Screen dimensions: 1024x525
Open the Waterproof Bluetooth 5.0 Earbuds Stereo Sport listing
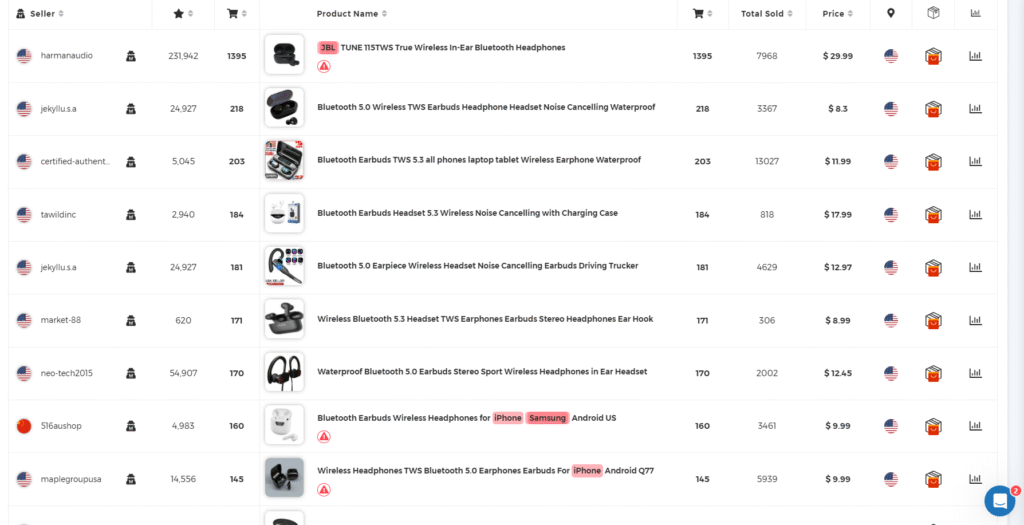pos(482,372)
